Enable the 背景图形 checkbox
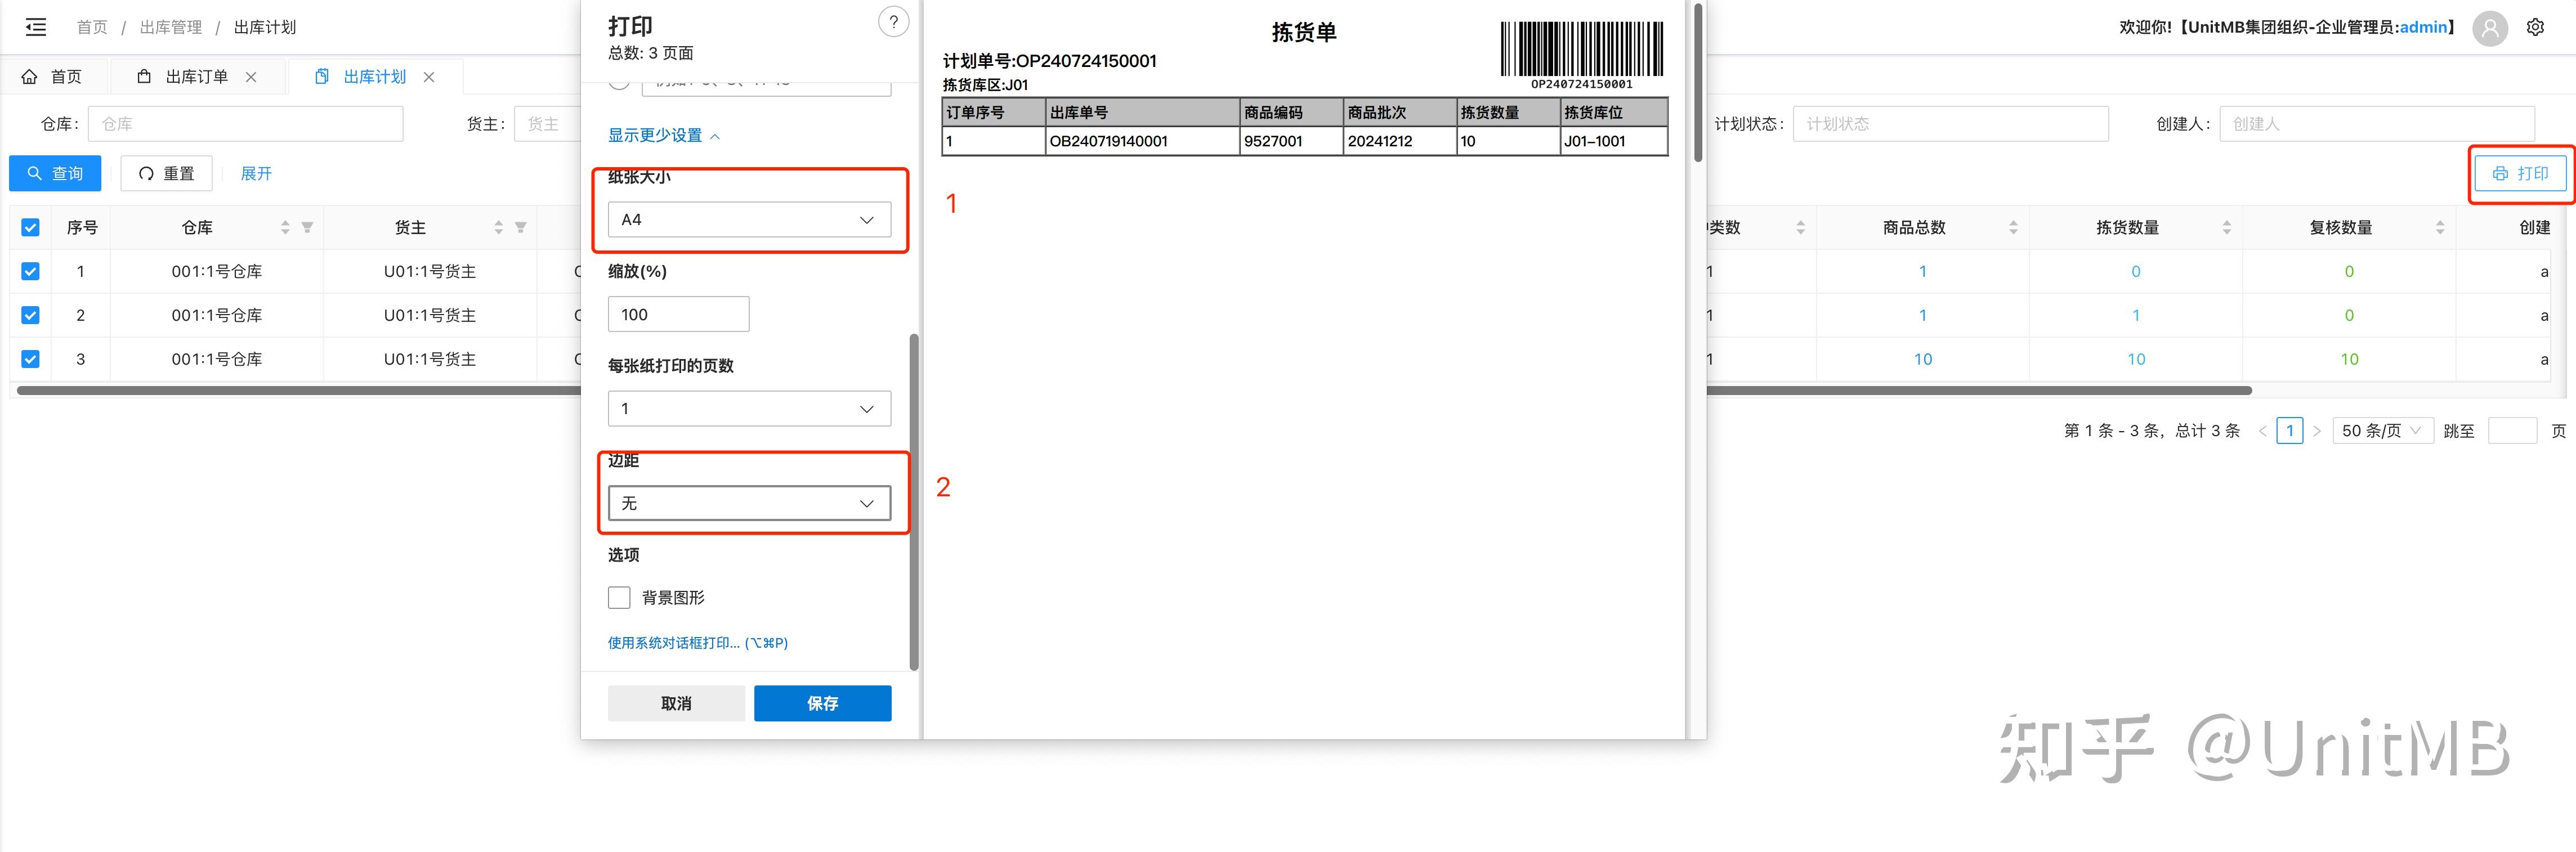Viewport: 2576px width, 852px height. 619,598
